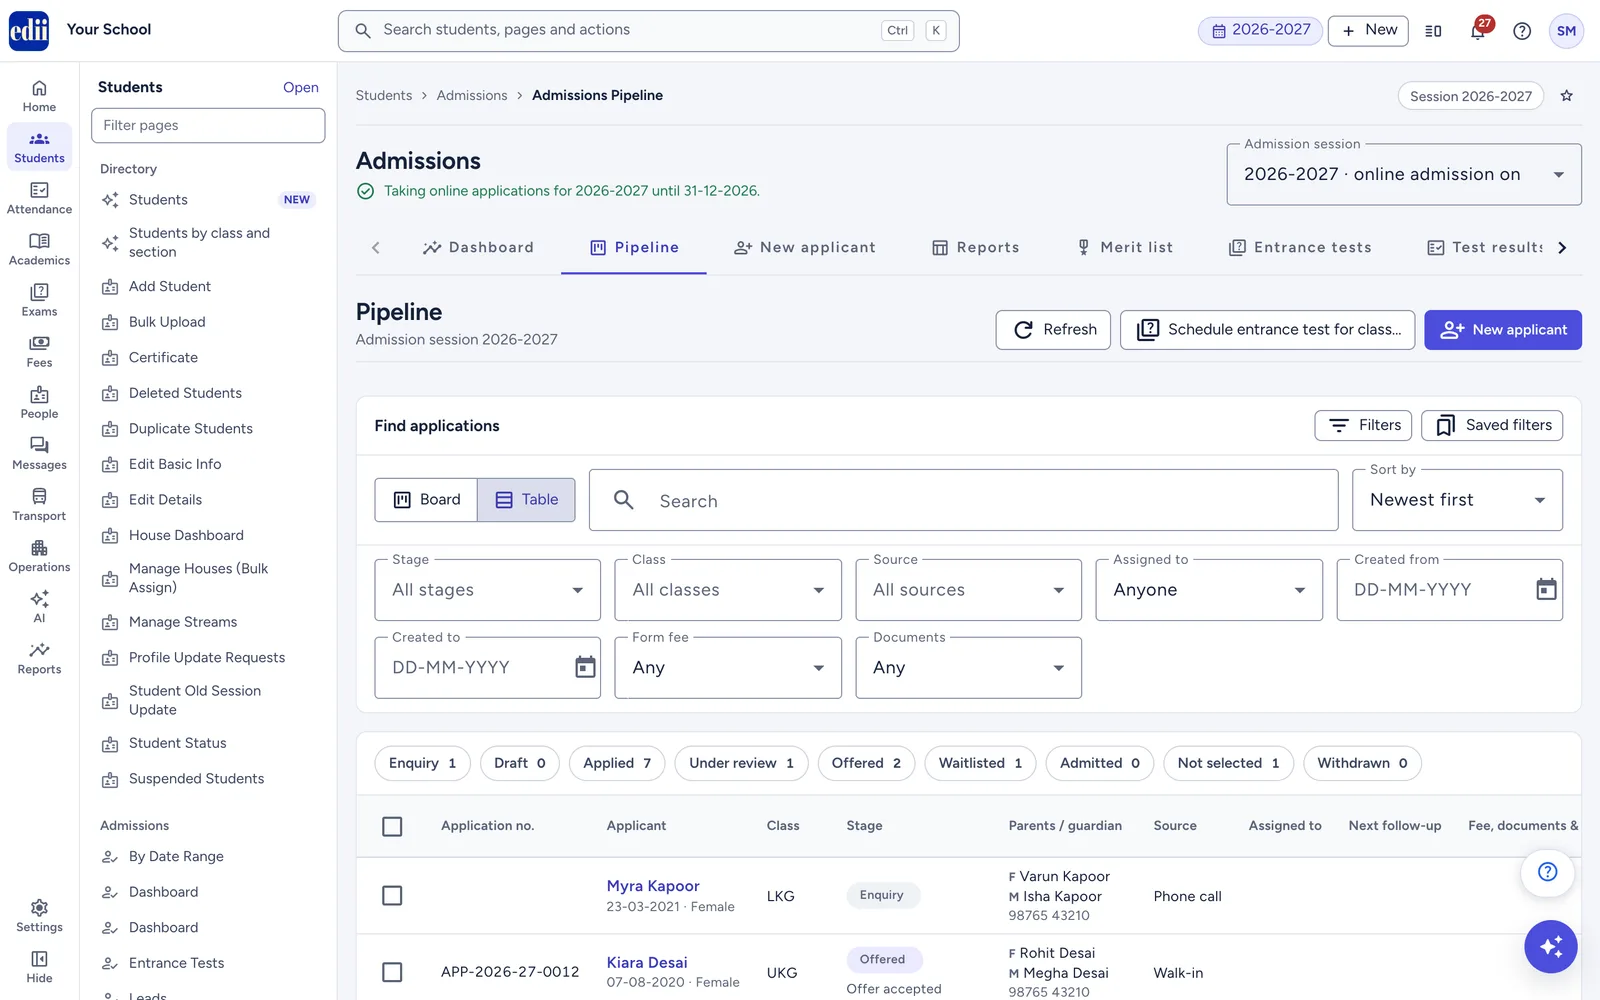The height and width of the screenshot is (1000, 1600).
Task: Switch to Table view
Action: coord(526,500)
